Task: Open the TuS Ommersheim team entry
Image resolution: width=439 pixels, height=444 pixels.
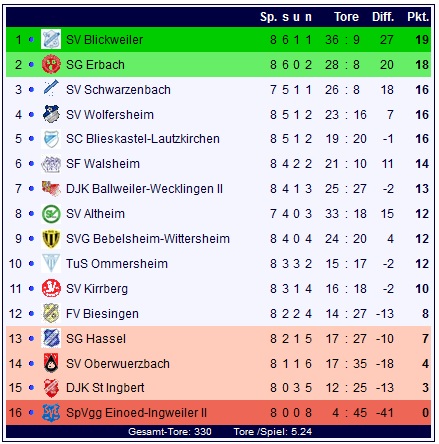Action: (x=117, y=264)
